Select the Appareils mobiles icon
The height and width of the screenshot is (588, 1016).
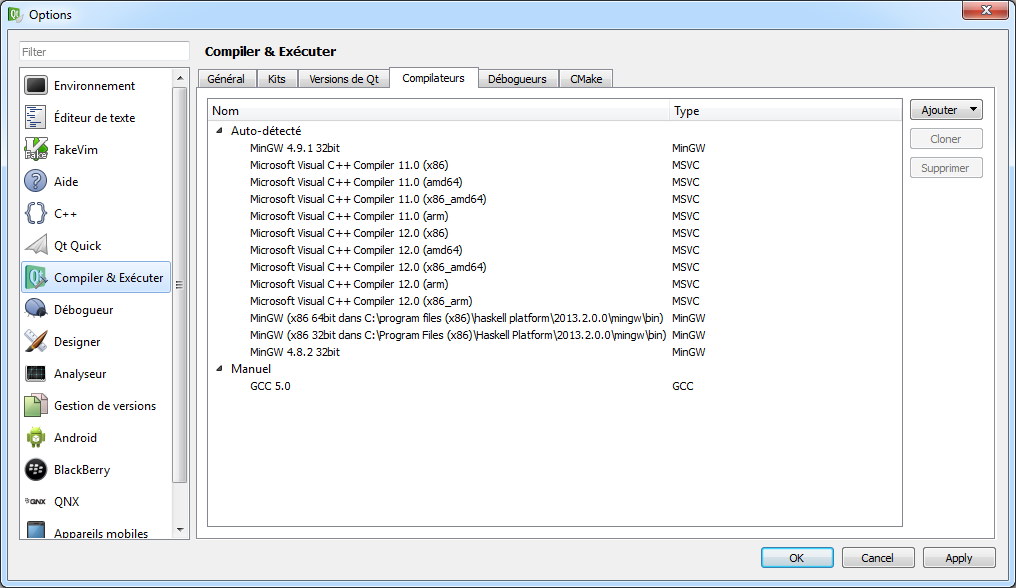(x=36, y=530)
